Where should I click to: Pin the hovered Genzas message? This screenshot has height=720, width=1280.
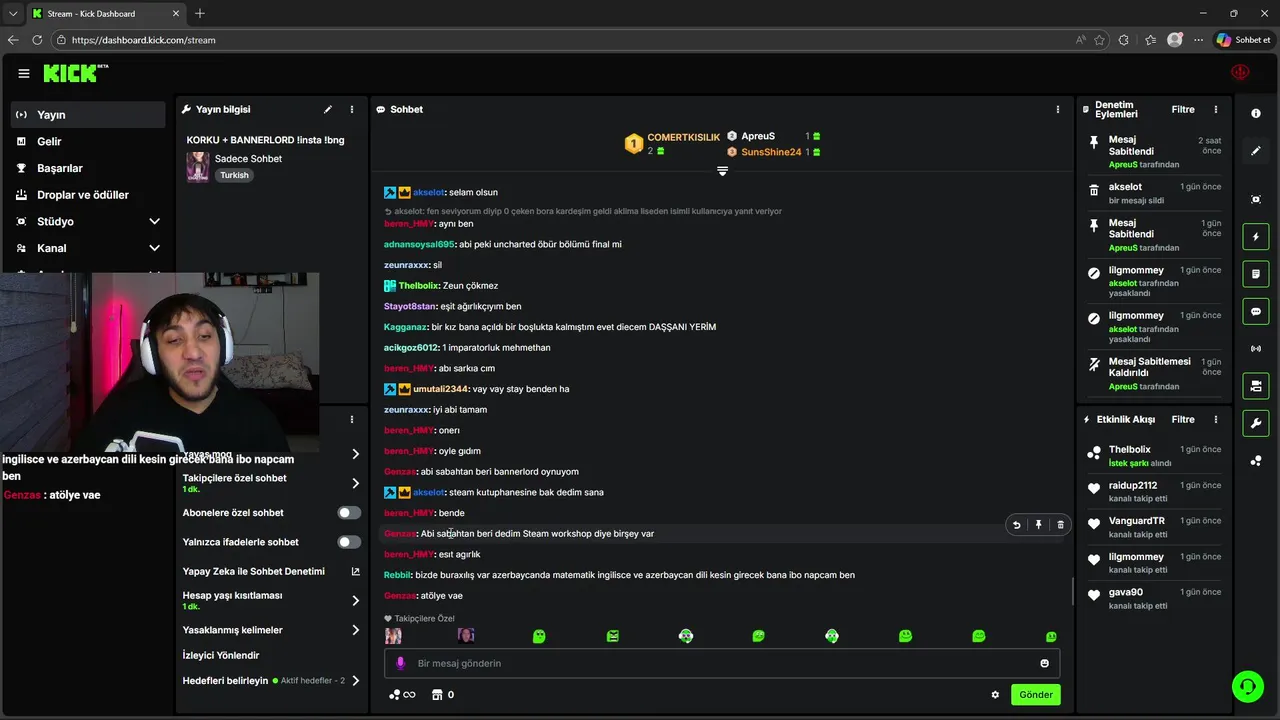click(1039, 525)
